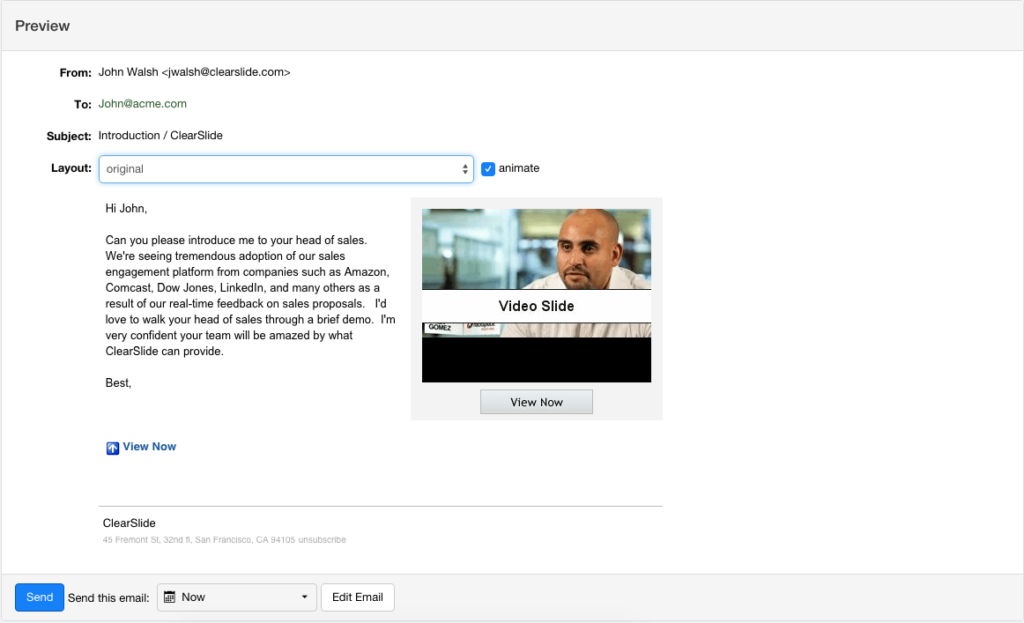The image size is (1024, 623).
Task: Click the John@acme.com recipient address
Action: click(142, 103)
